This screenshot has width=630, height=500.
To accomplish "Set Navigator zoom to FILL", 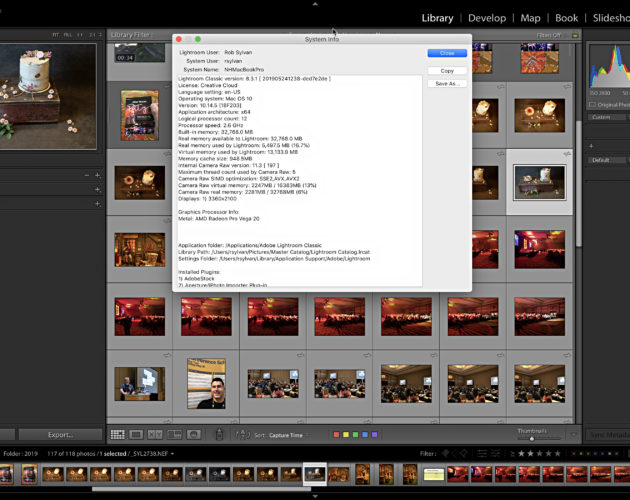I will pos(68,35).
